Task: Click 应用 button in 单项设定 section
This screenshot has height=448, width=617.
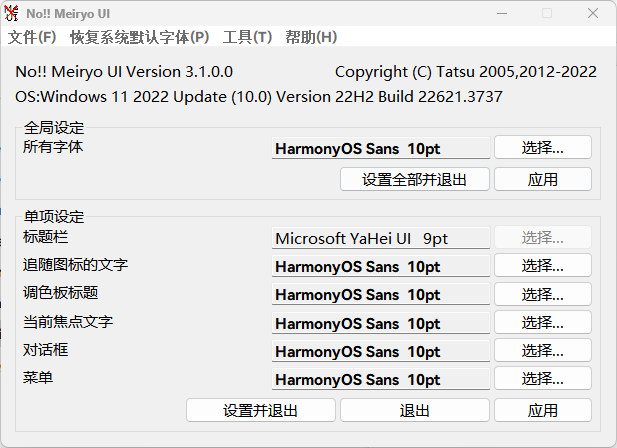Action: (x=542, y=411)
